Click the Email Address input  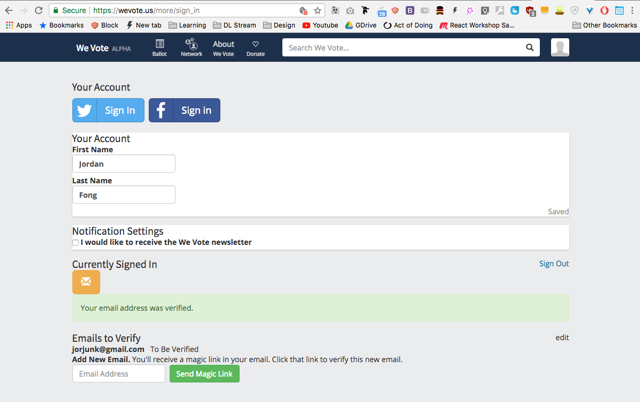119,374
